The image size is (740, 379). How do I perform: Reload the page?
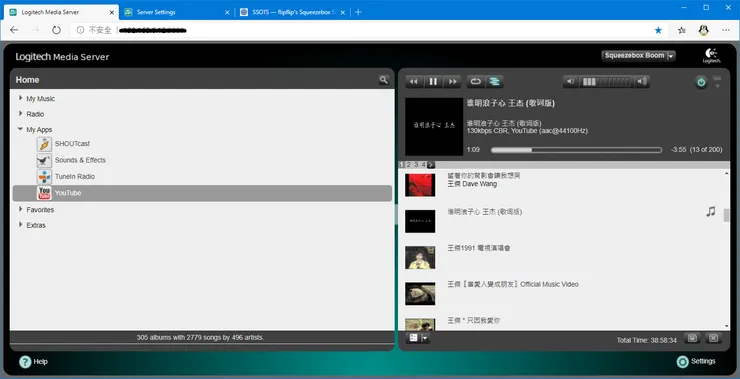[x=56, y=30]
